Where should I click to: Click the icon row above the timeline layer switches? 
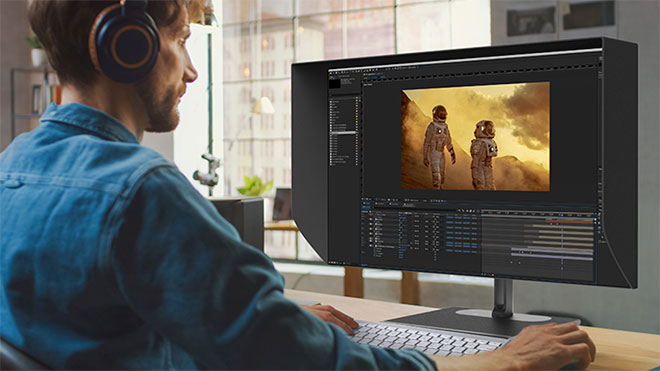pos(468,210)
